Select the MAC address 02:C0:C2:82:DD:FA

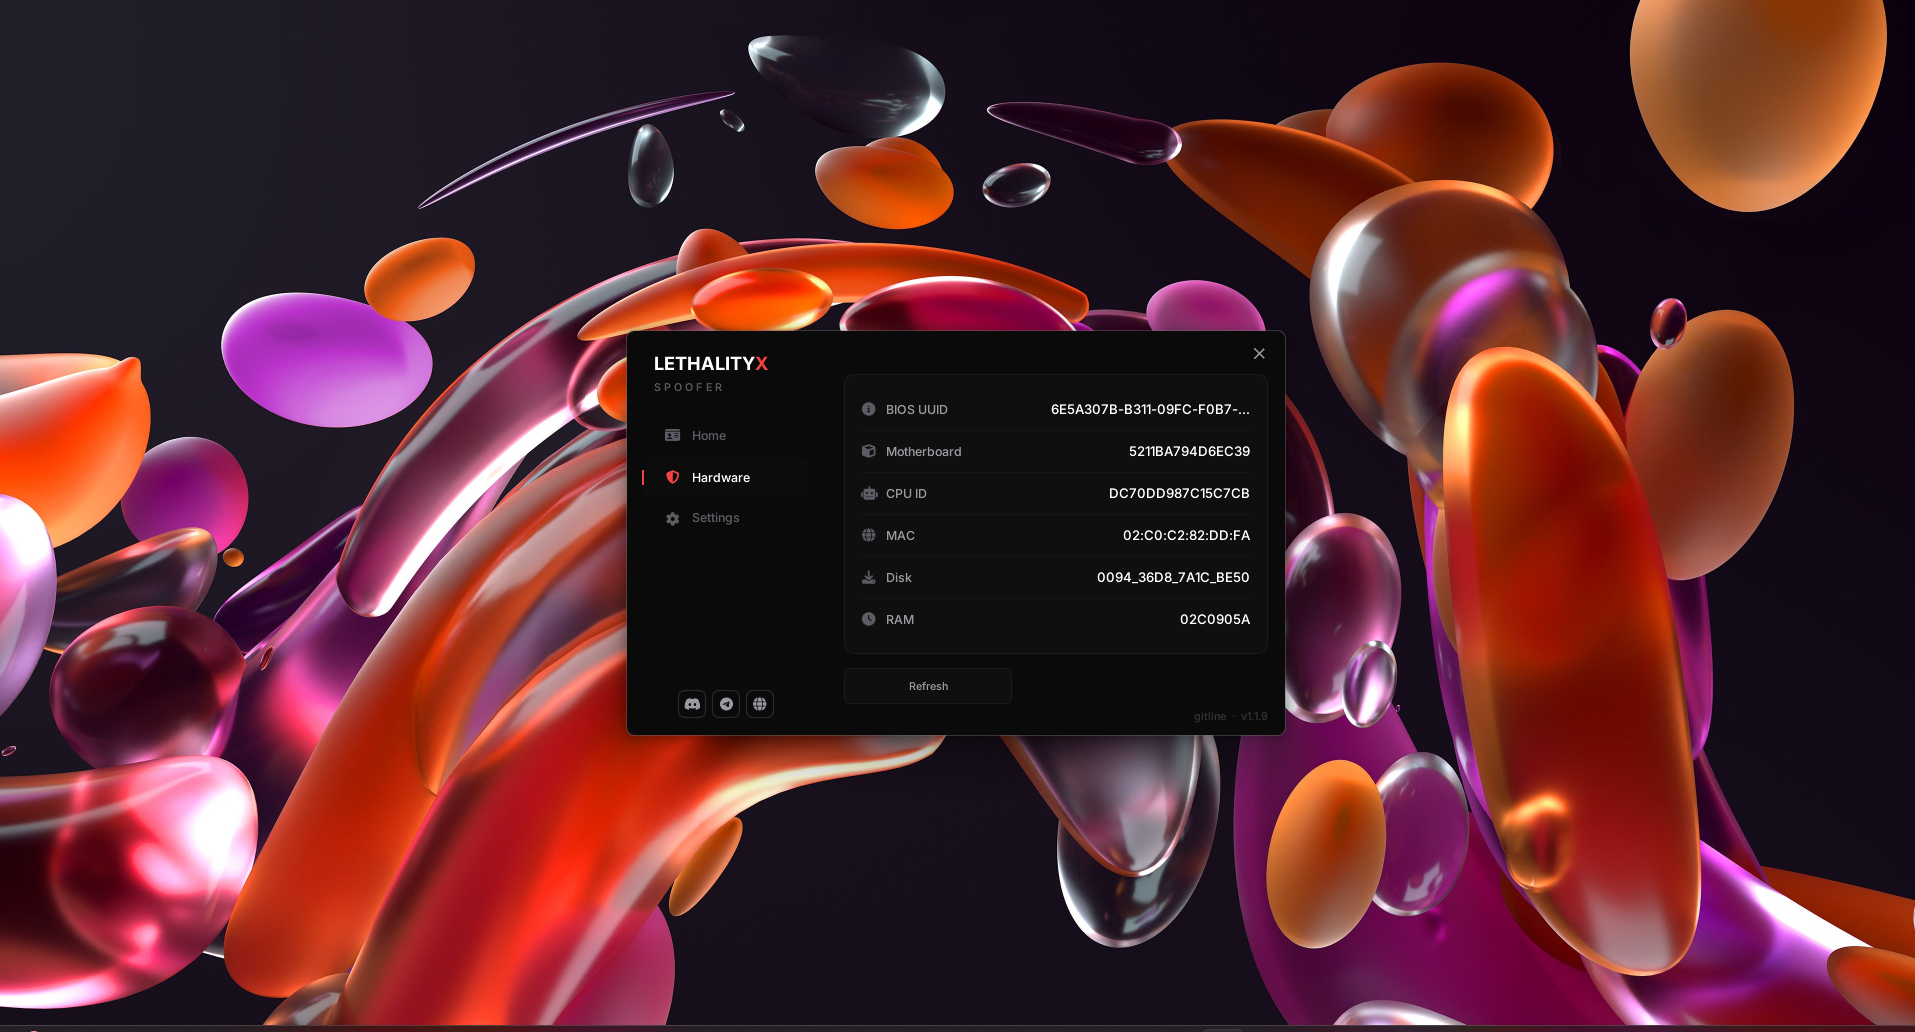coord(1186,535)
